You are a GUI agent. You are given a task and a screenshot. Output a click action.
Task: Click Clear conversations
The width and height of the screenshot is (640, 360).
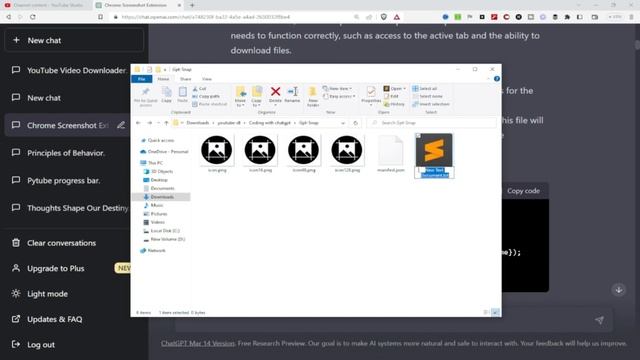click(53, 243)
